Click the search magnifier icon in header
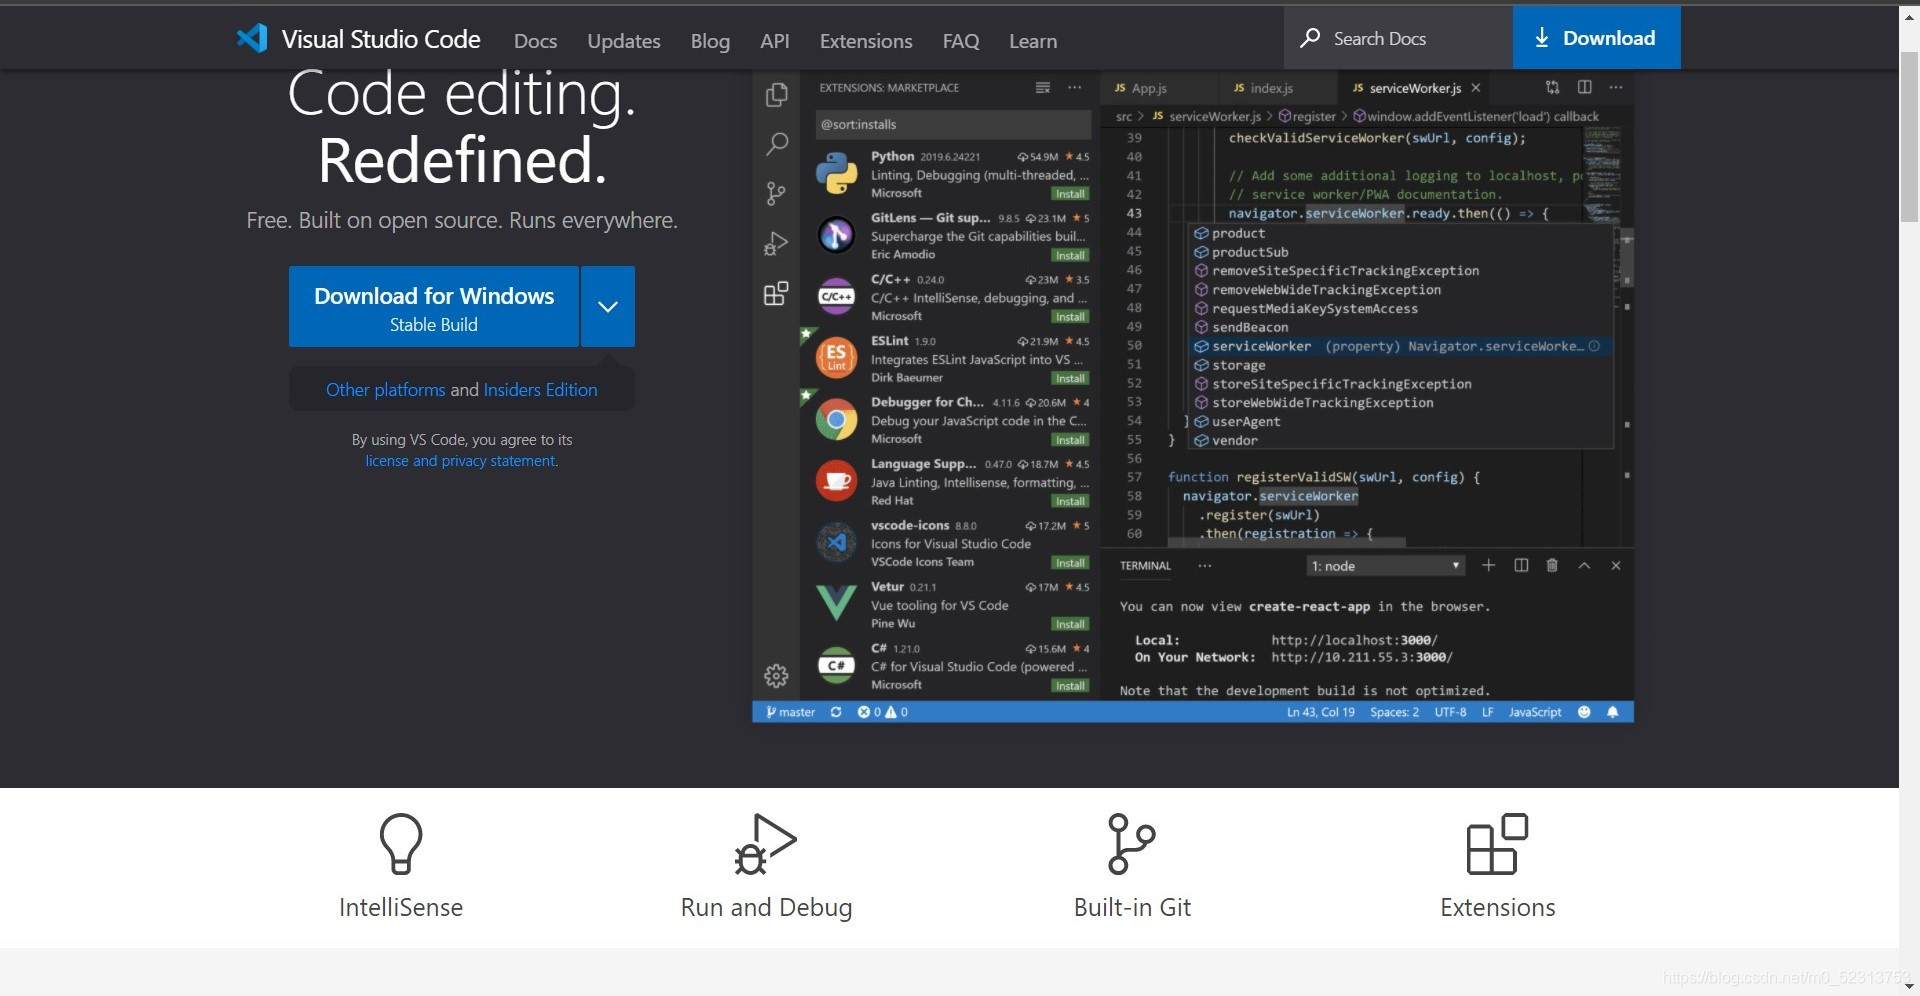Image resolution: width=1920 pixels, height=996 pixels. 1310,38
